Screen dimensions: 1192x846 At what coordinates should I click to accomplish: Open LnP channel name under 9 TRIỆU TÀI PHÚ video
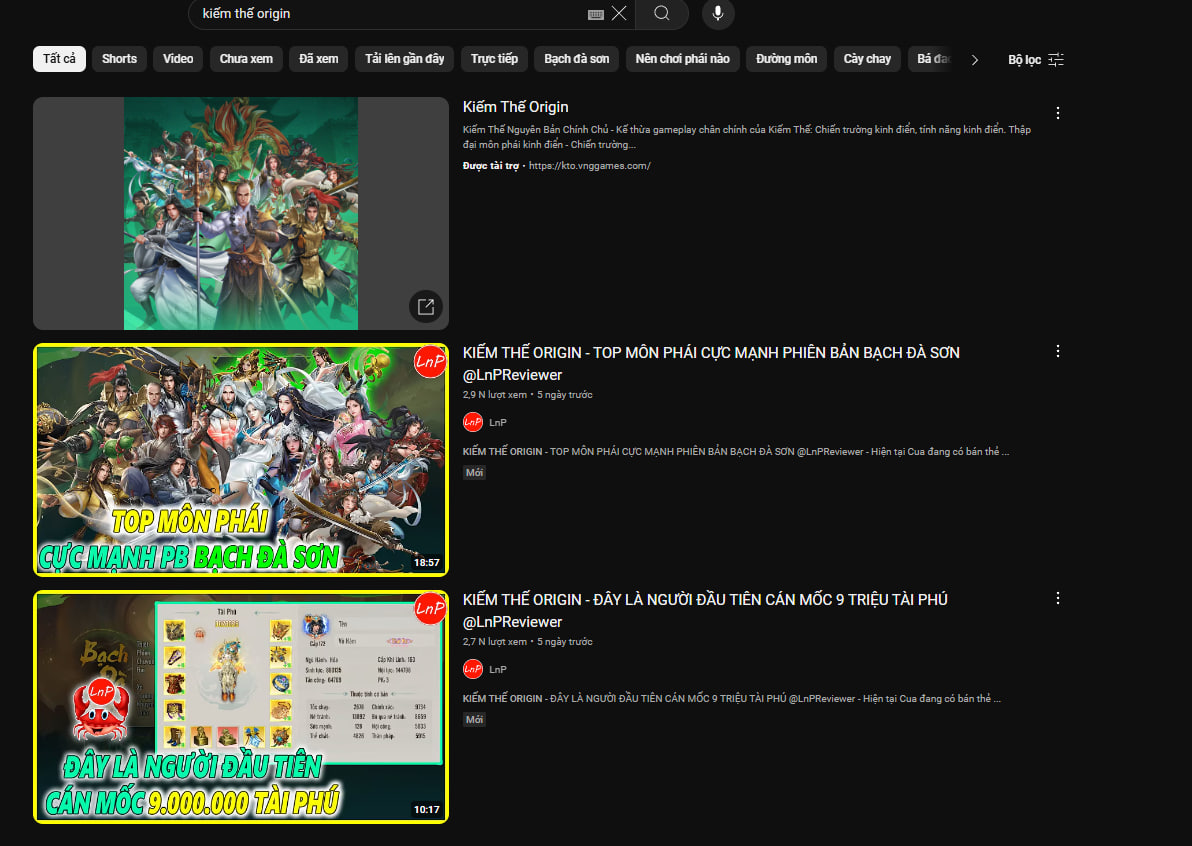(498, 670)
